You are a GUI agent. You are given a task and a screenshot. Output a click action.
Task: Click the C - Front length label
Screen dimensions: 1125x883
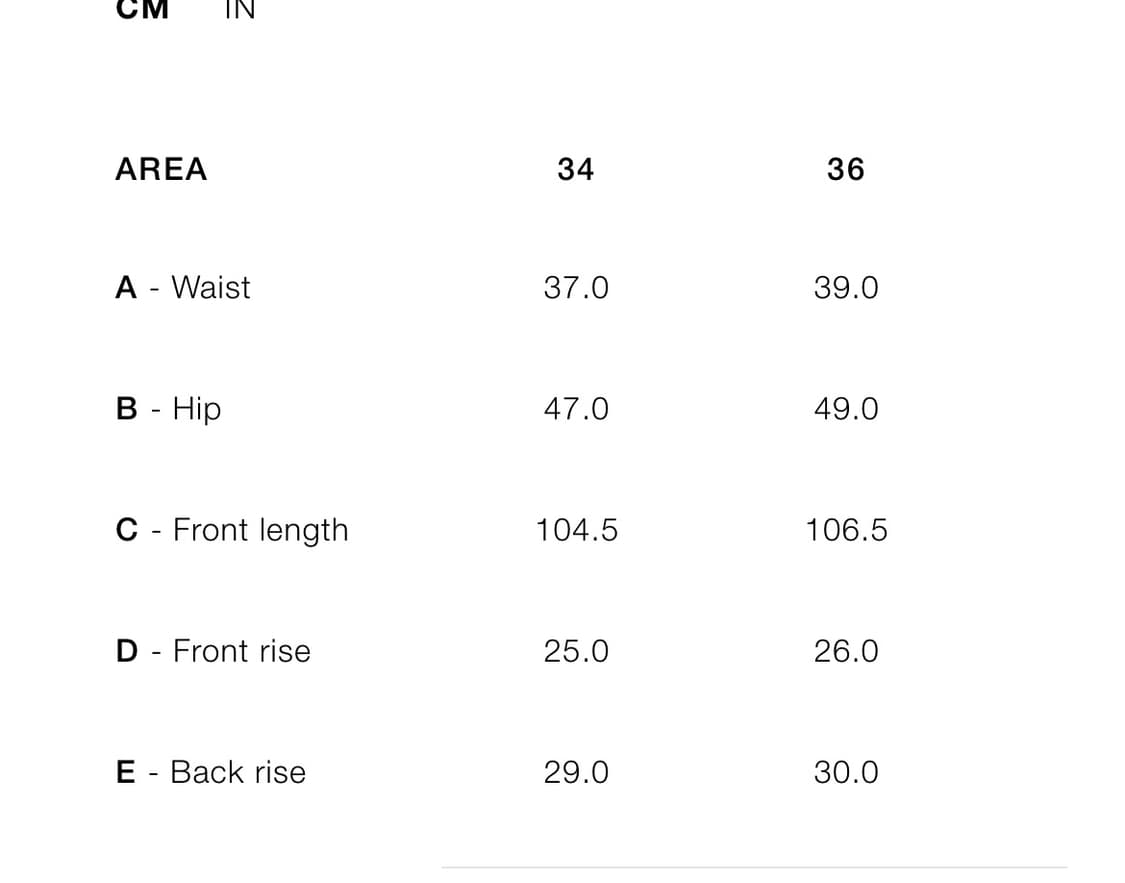point(232,531)
